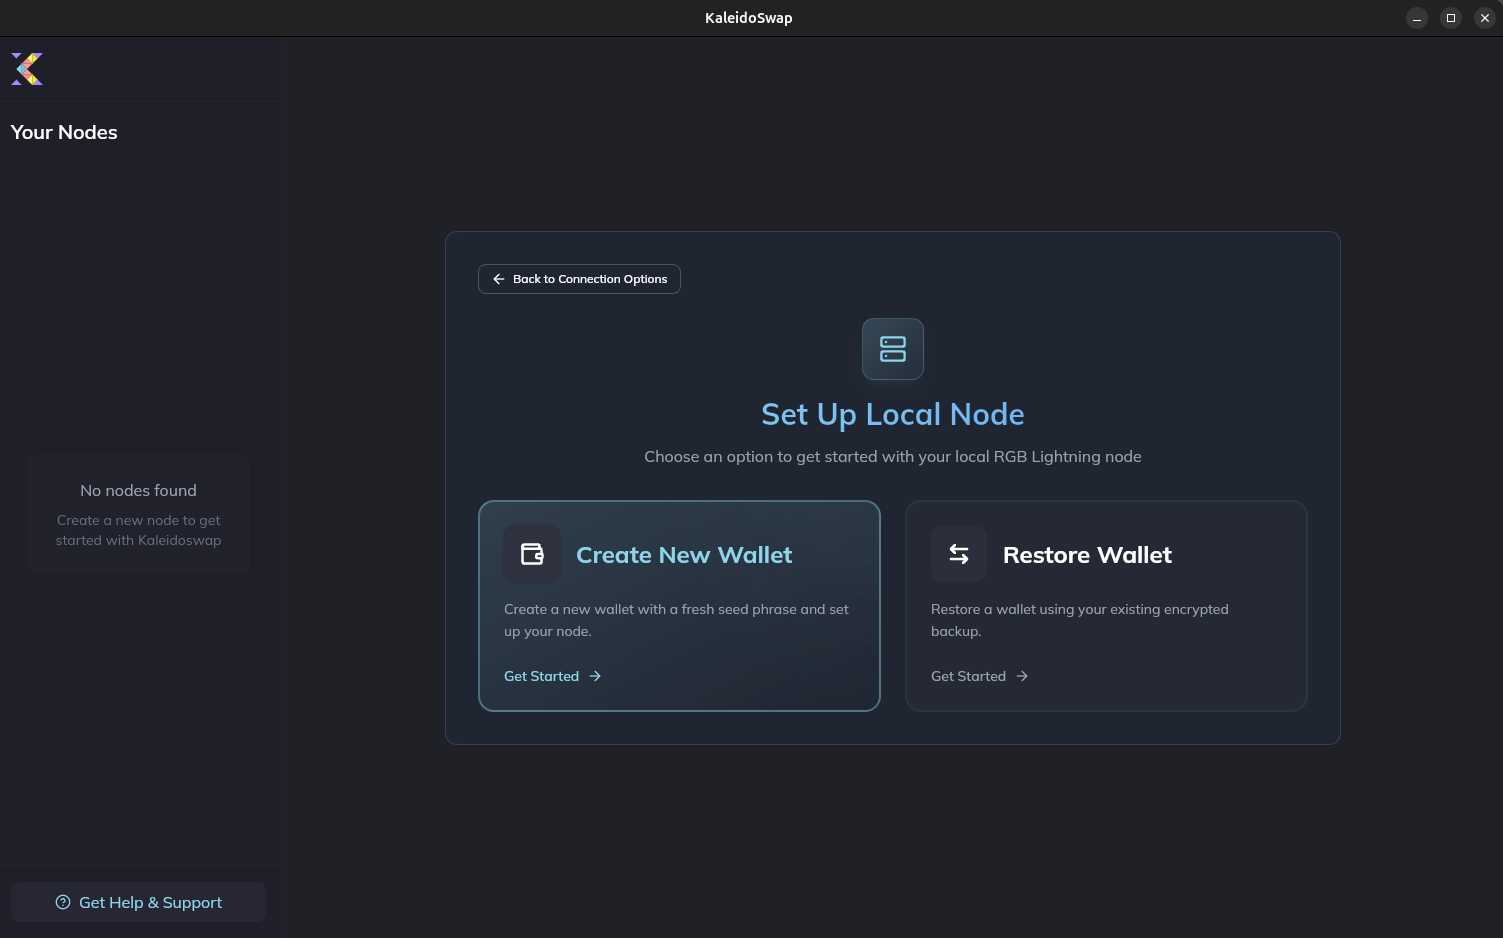Screen dimensions: 1503x938
Task: Click the KaleidoSwap logo in the sidebar
Action: click(27, 69)
